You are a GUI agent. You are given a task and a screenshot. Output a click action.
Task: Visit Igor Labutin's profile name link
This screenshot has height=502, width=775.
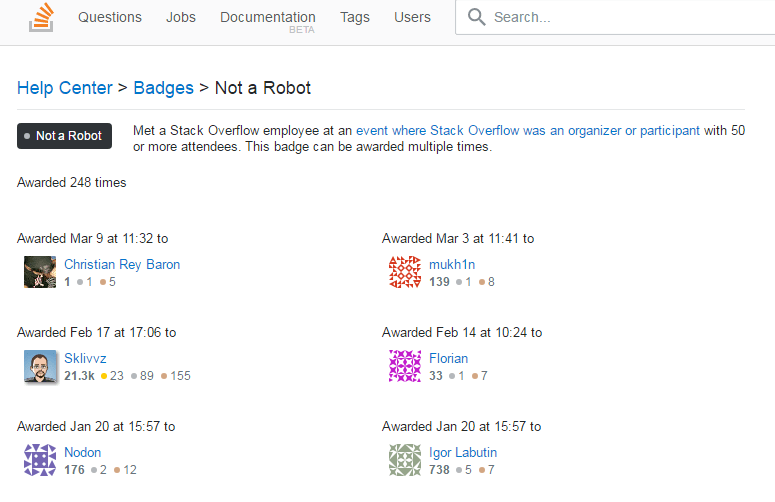[463, 452]
